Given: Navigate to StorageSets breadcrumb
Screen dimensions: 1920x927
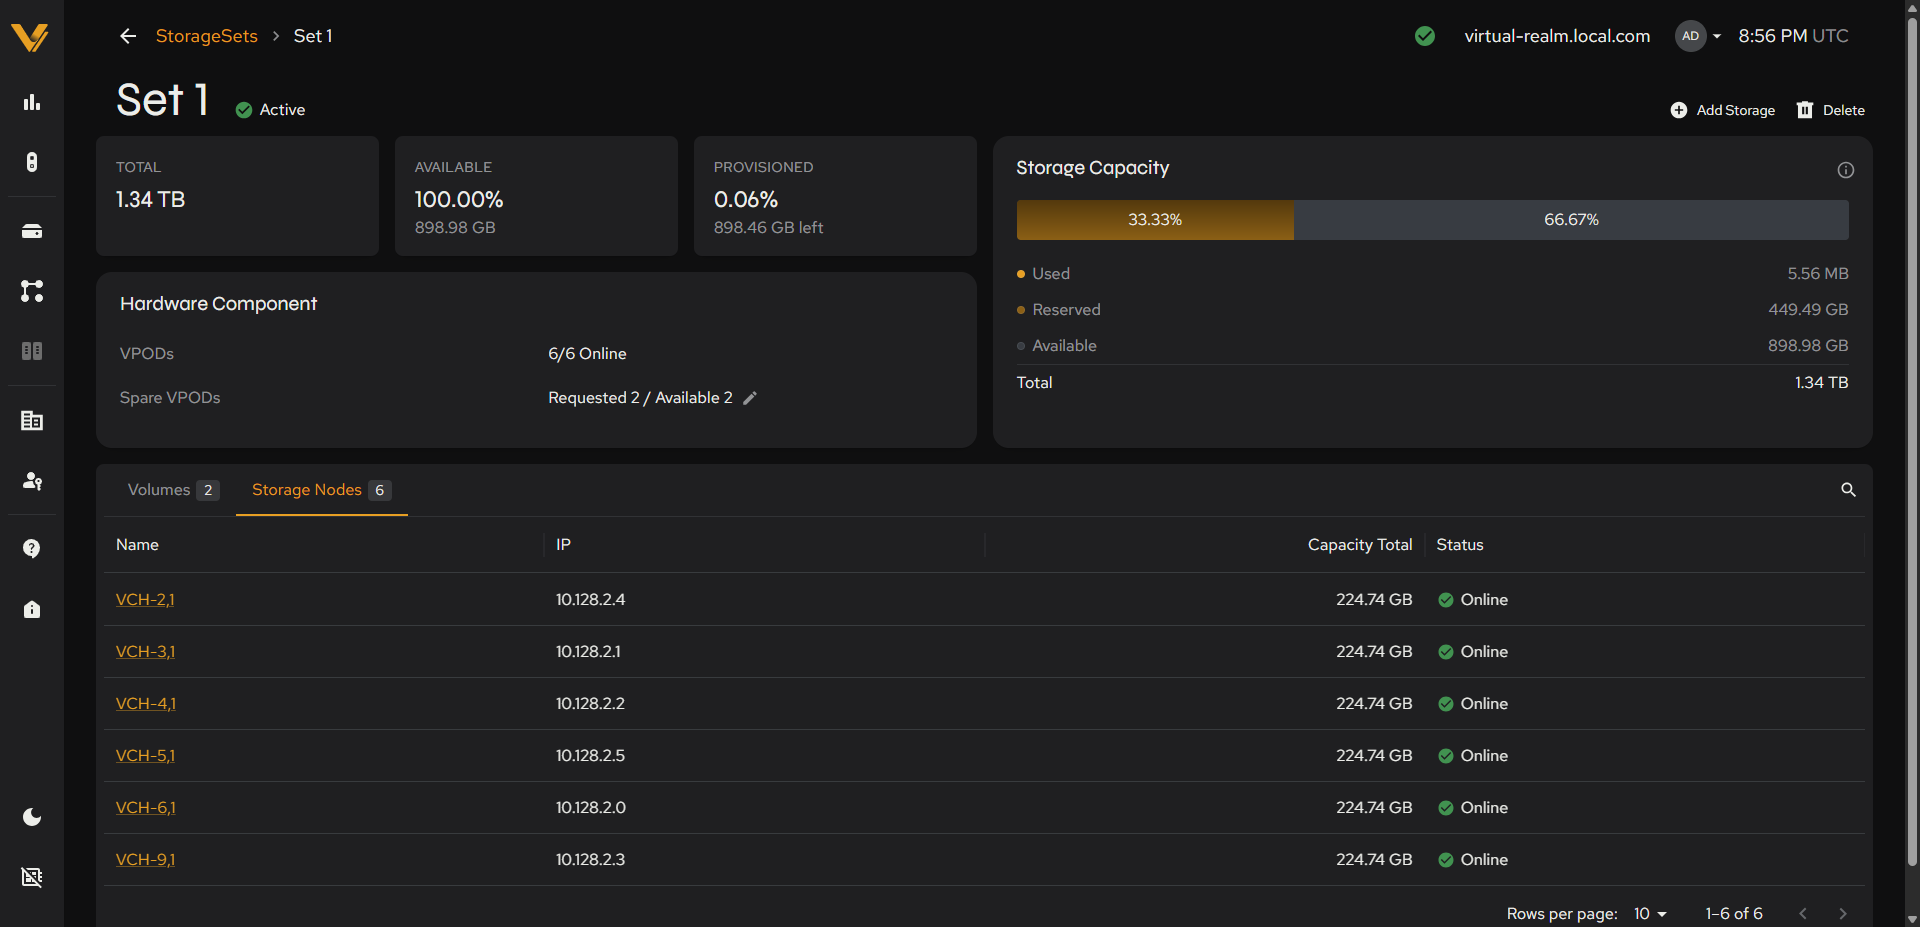Looking at the screenshot, I should coord(207,36).
